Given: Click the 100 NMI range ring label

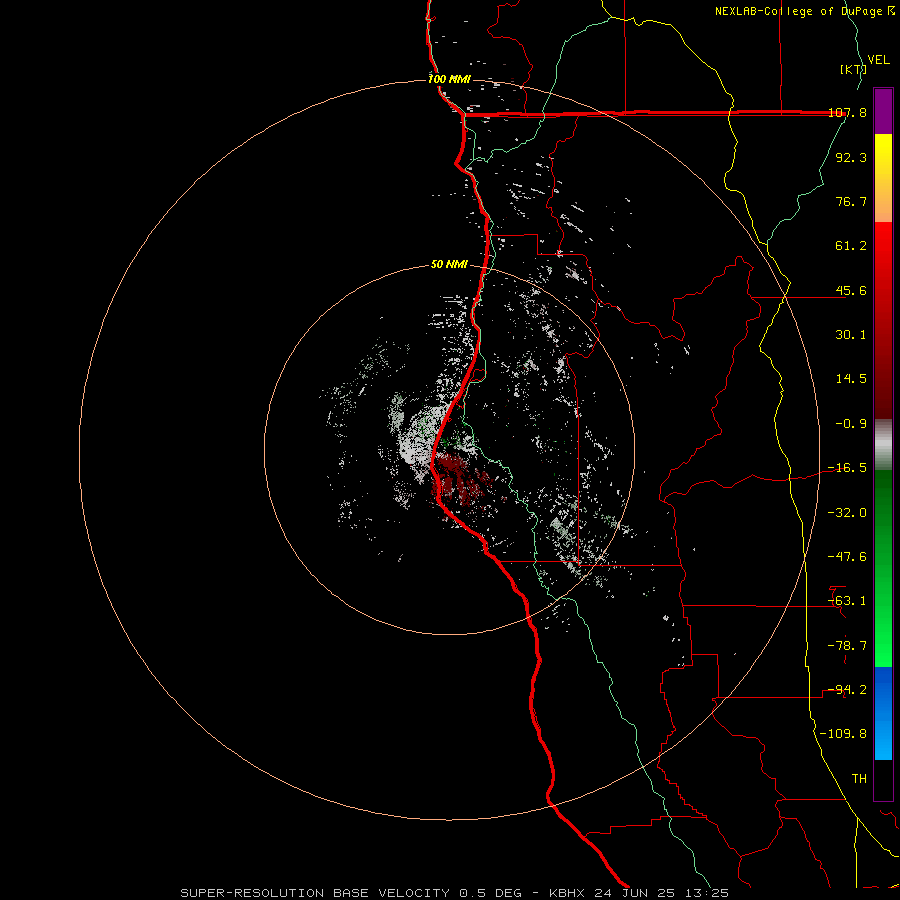Looking at the screenshot, I should 449,79.
